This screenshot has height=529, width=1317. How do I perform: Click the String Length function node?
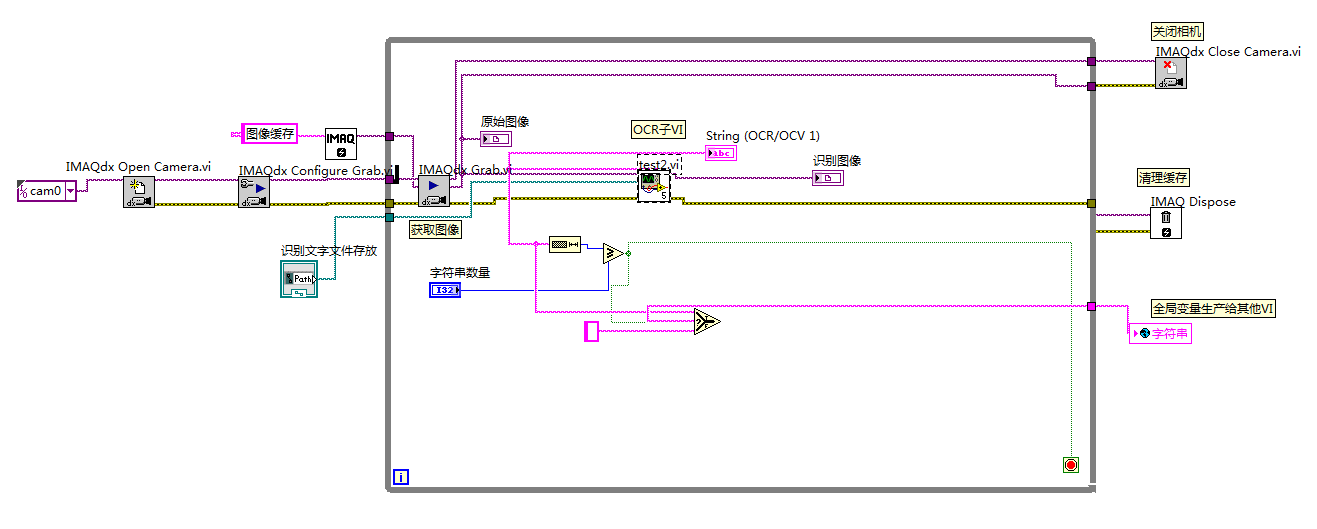click(x=565, y=245)
